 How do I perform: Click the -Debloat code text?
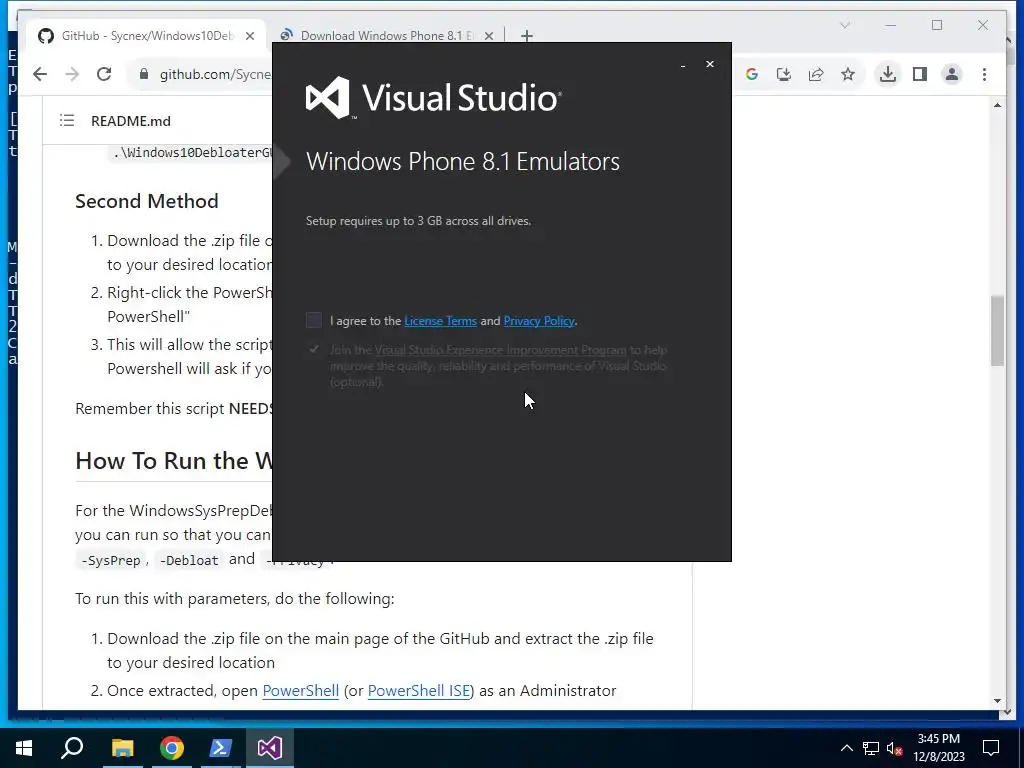189,560
